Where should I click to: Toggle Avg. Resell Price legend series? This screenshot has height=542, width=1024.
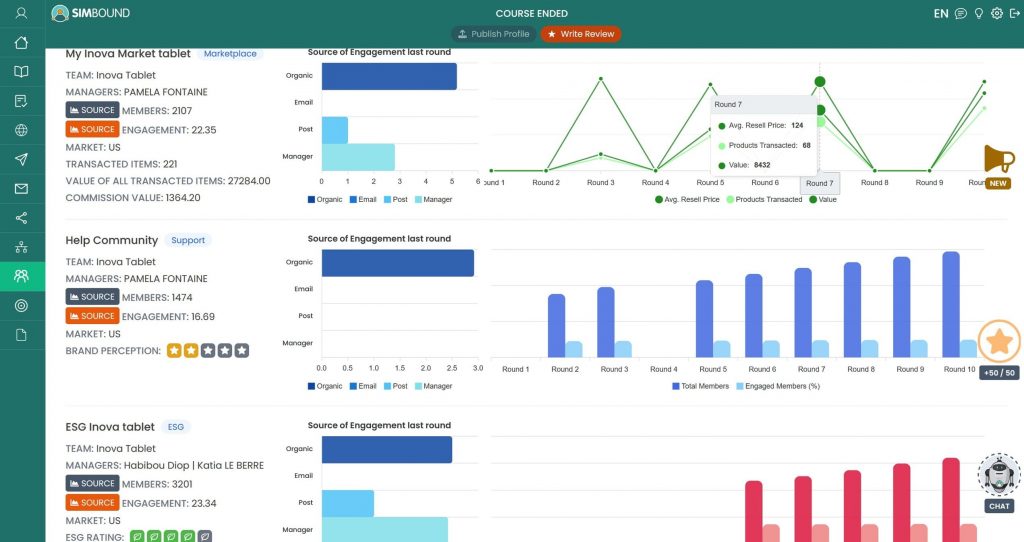[687, 199]
